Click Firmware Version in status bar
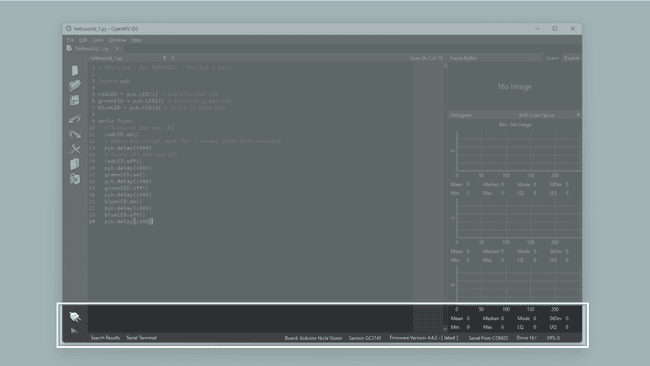 pos(424,338)
